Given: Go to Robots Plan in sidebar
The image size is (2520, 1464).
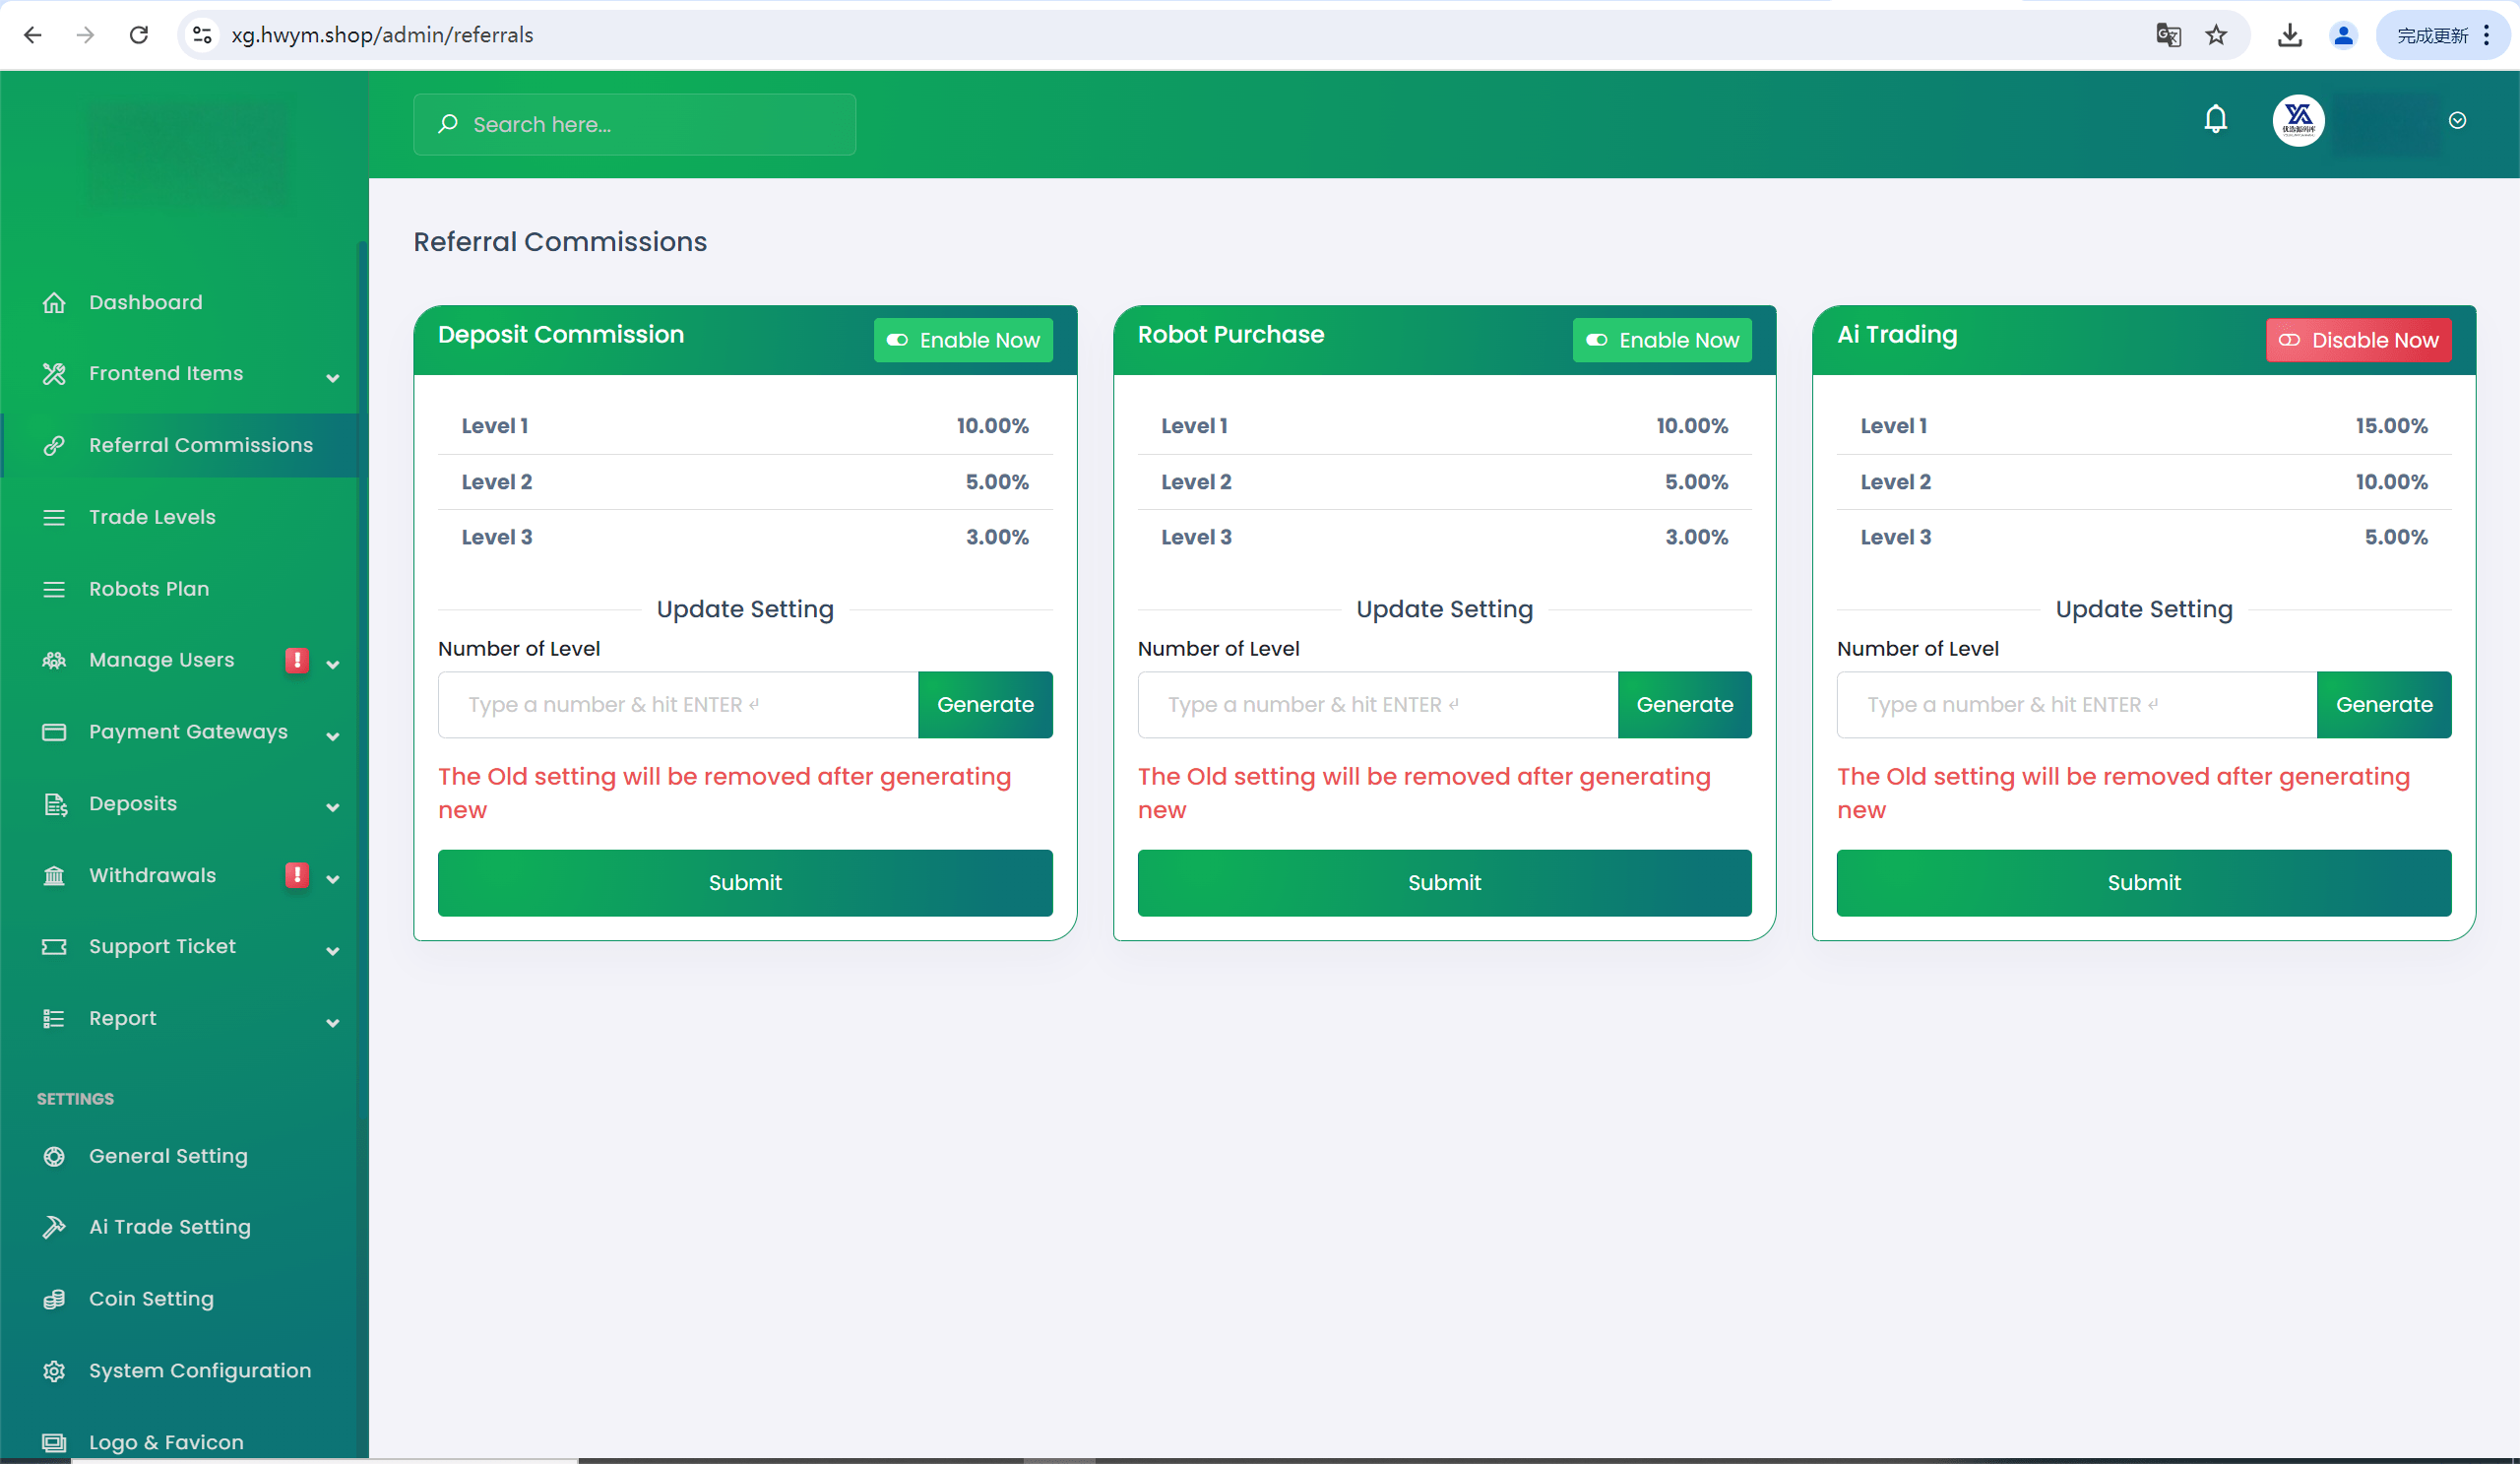Looking at the screenshot, I should [x=149, y=589].
